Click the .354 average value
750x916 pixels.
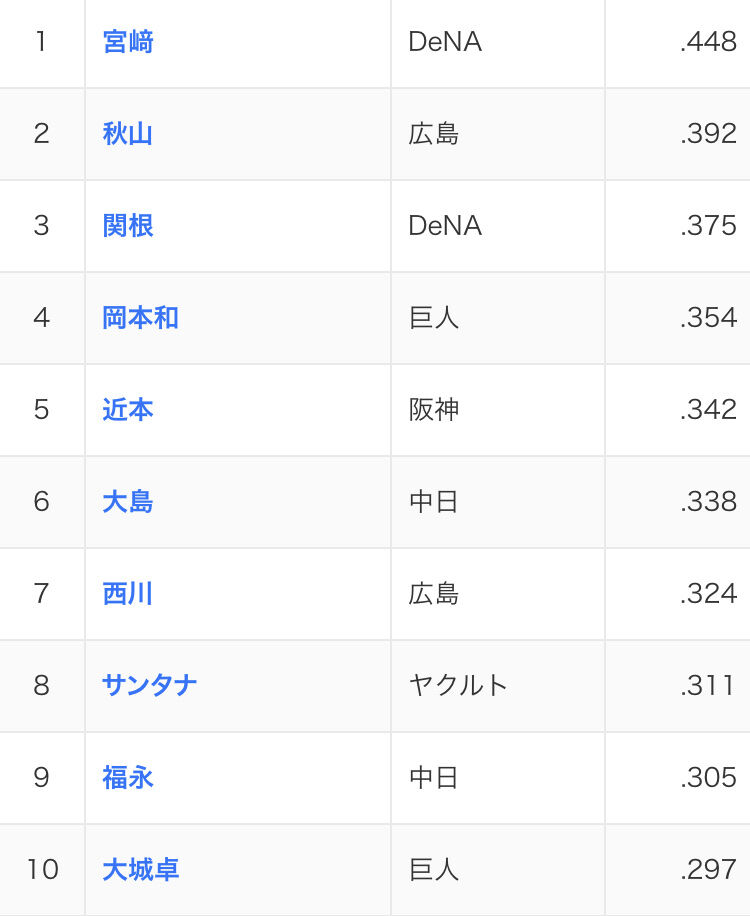(708, 318)
